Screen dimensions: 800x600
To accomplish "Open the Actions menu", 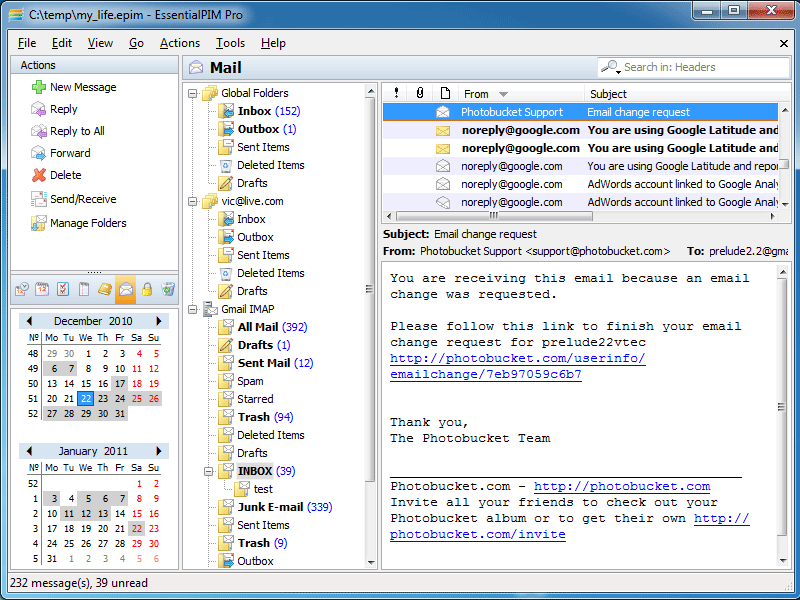I will coord(180,43).
